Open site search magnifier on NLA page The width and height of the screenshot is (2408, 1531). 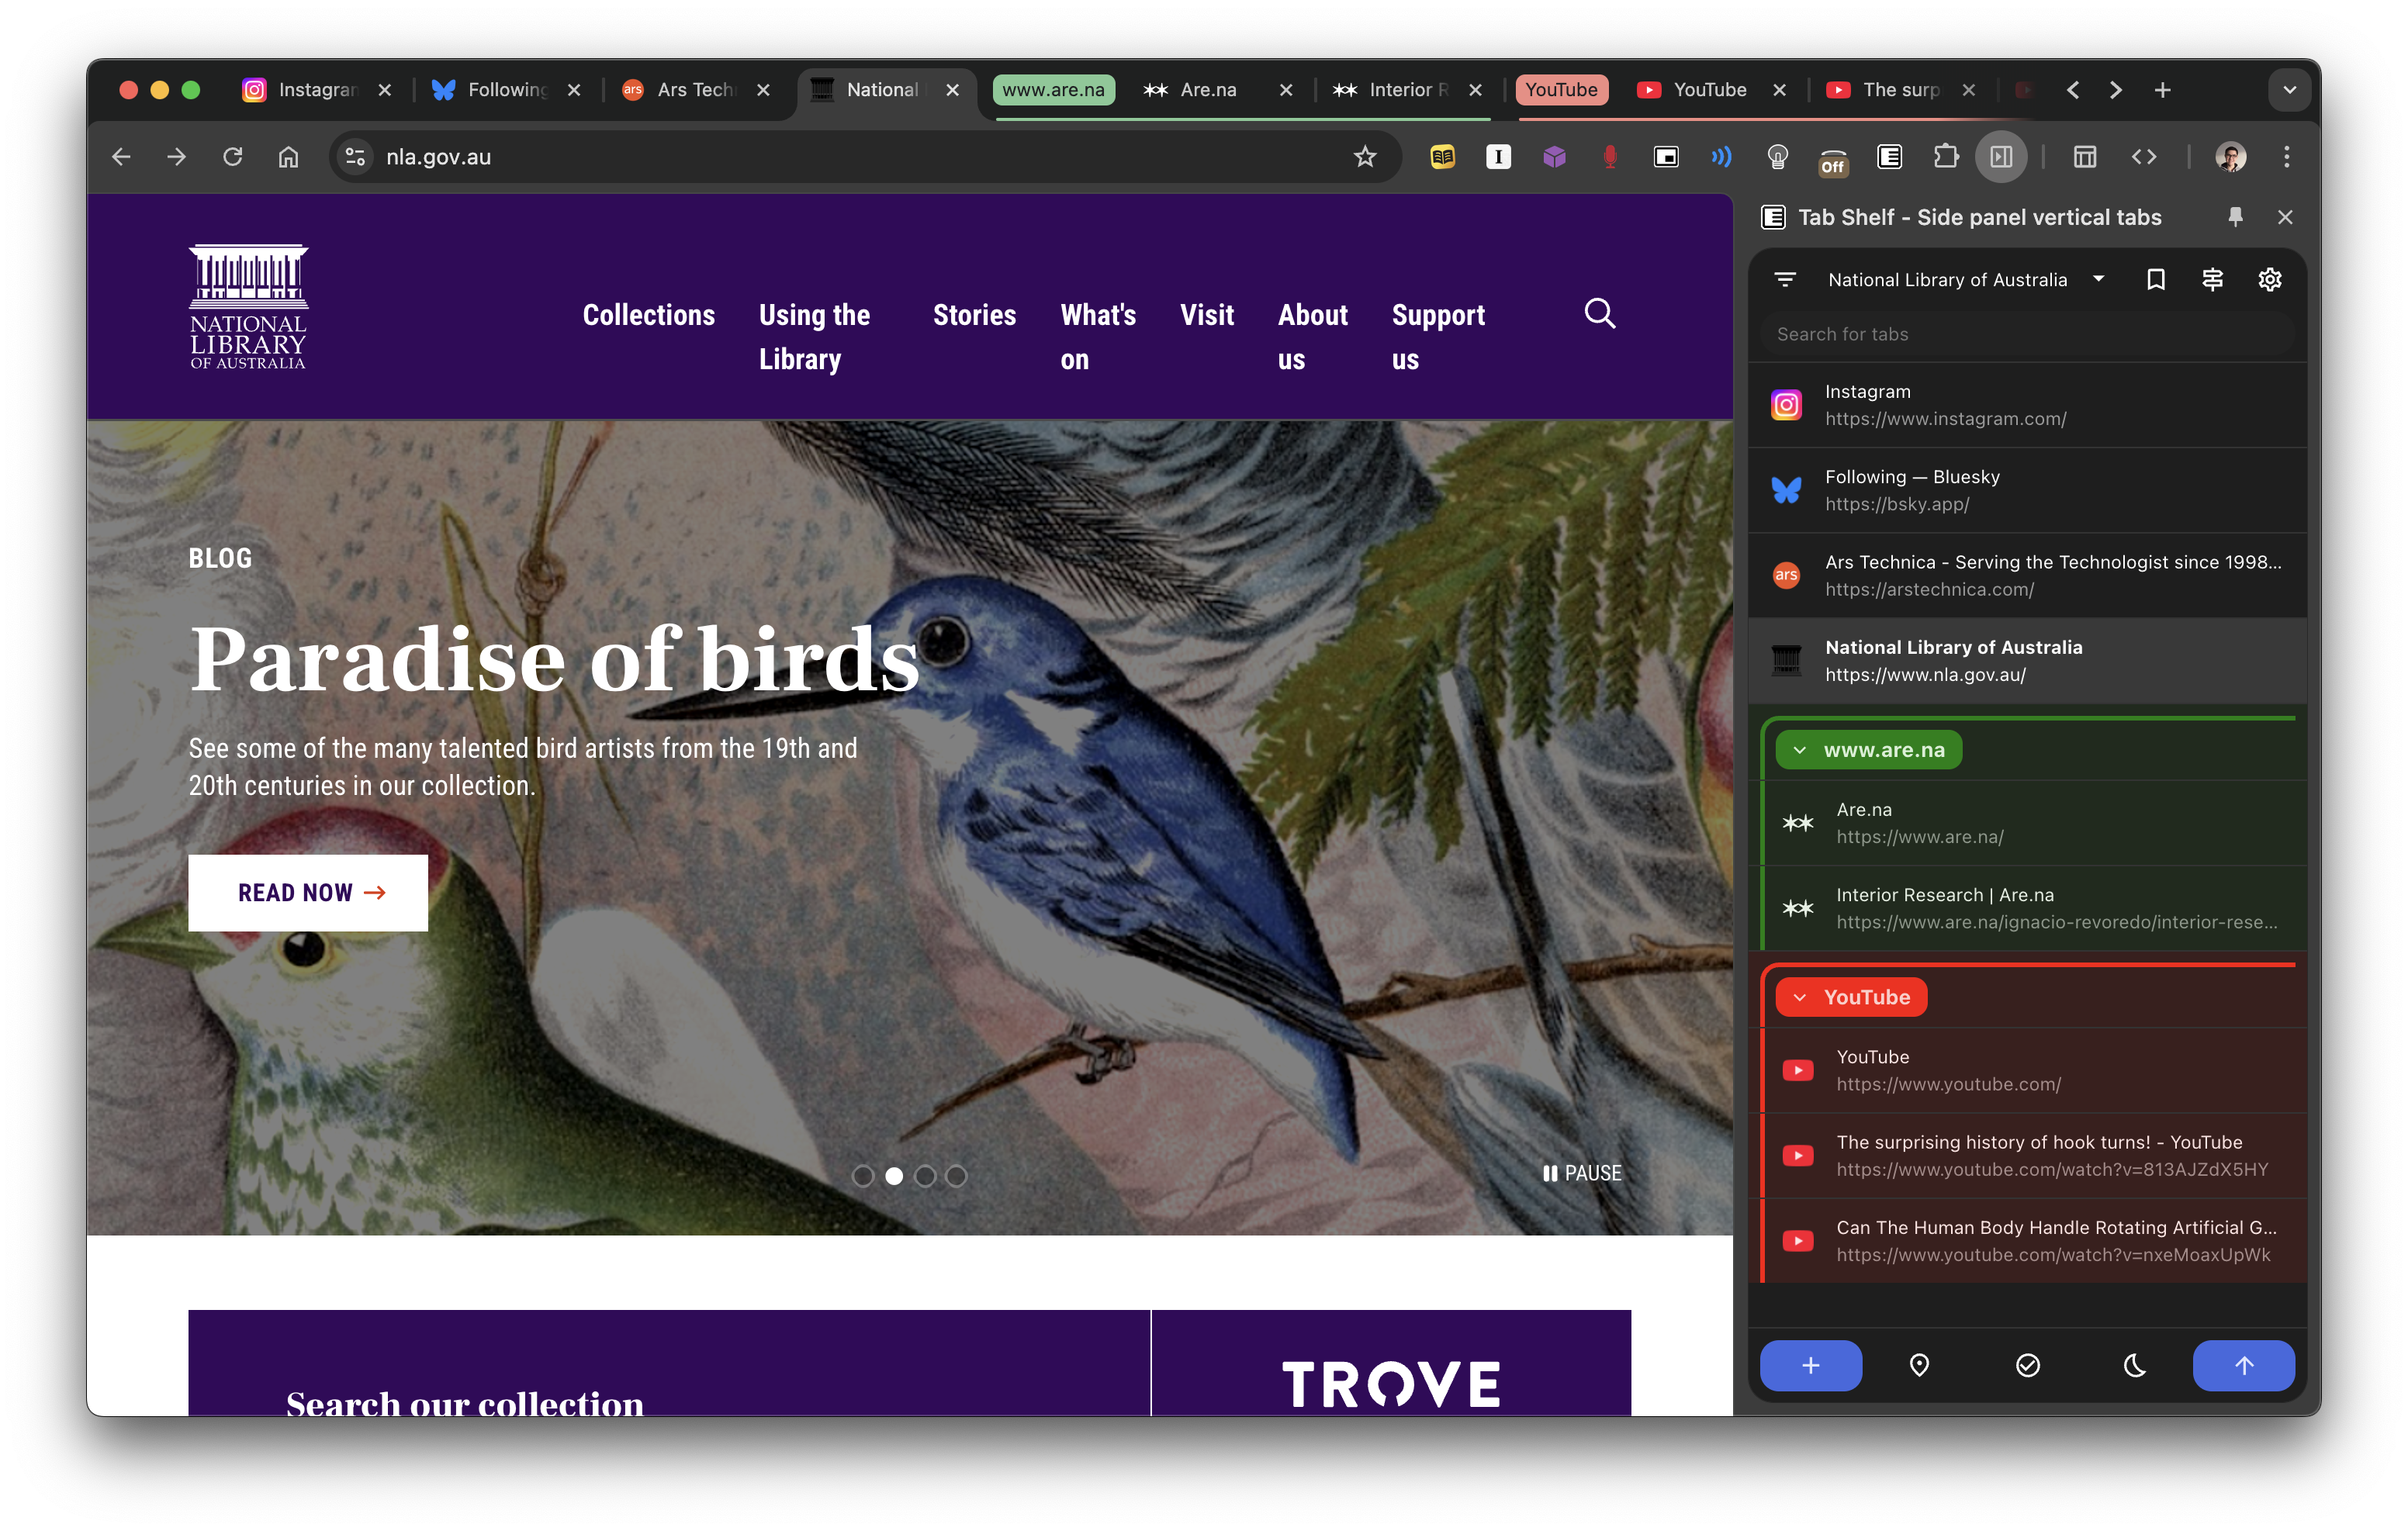(x=1599, y=314)
